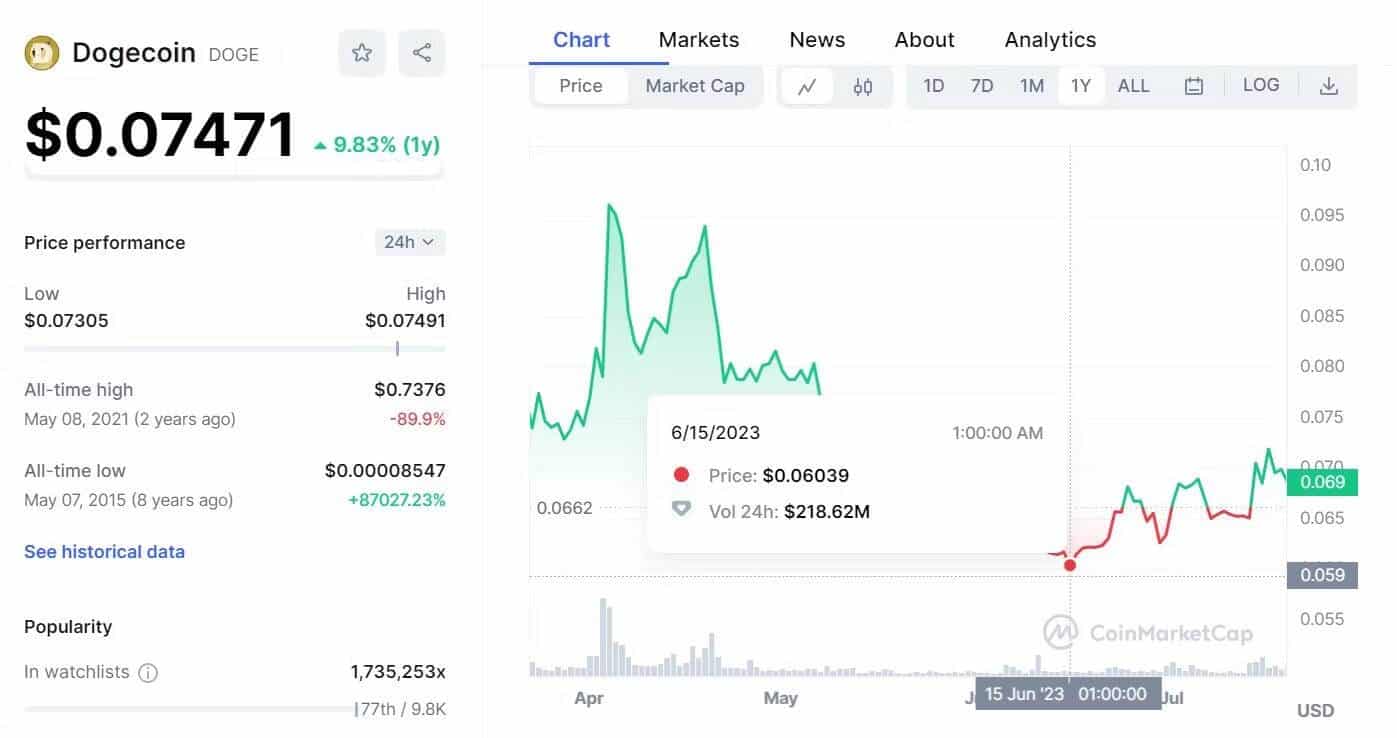Expand the 24h price performance dropdown
The image size is (1397, 738).
[410, 242]
